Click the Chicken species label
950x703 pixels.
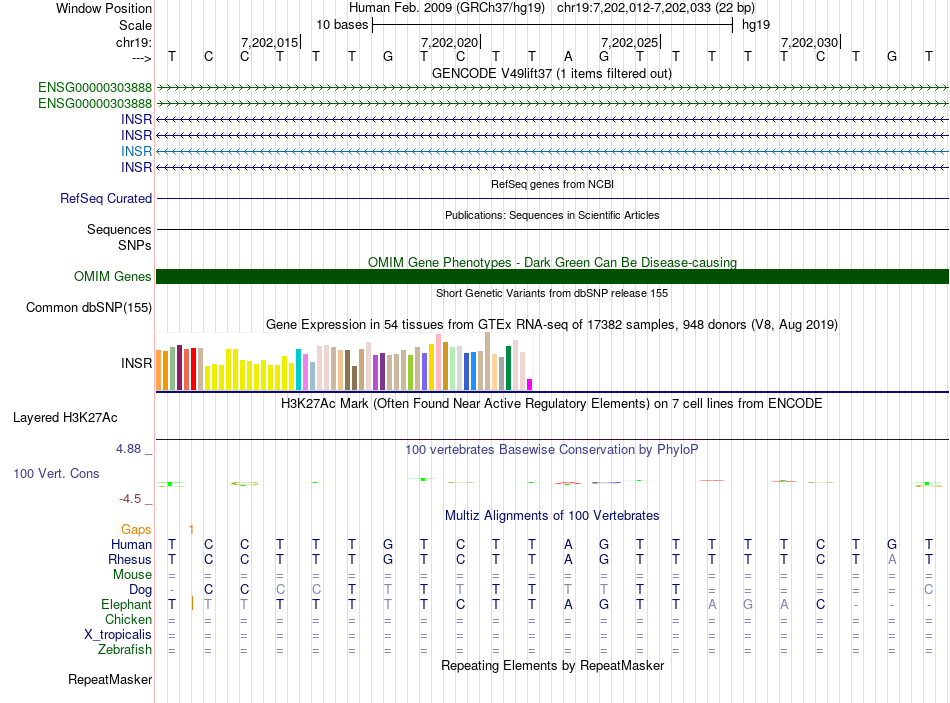127,620
